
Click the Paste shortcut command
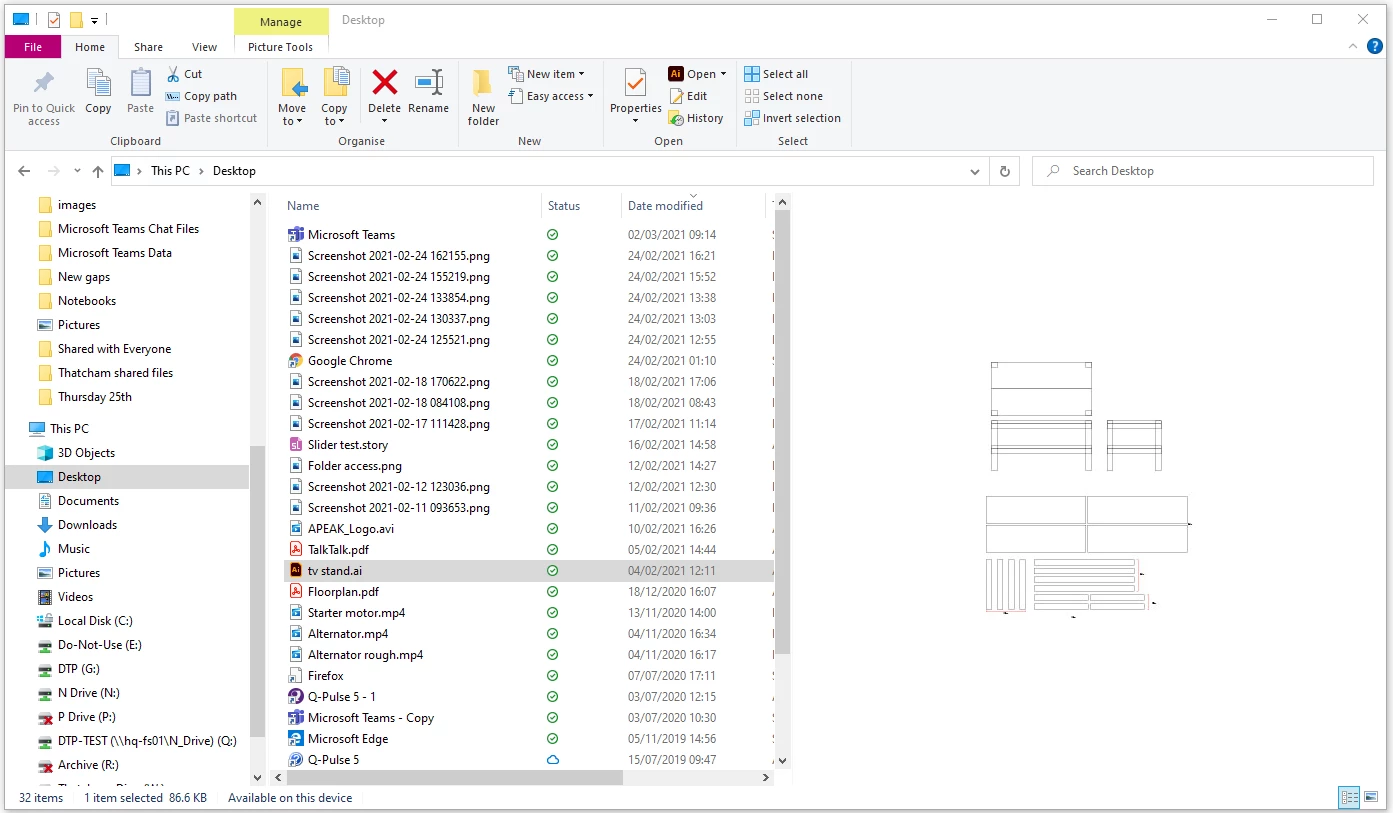211,118
